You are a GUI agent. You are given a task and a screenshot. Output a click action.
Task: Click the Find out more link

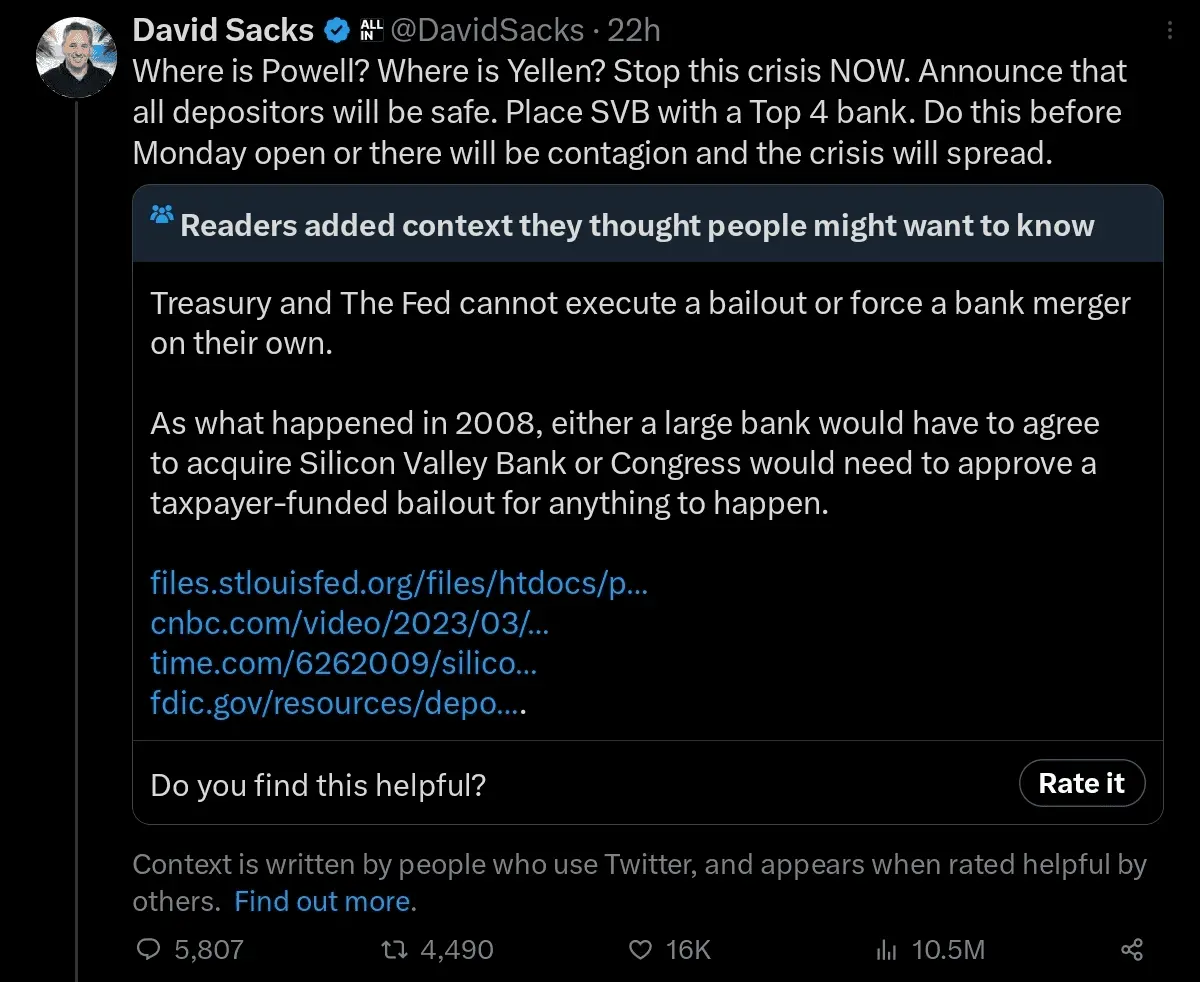(322, 901)
